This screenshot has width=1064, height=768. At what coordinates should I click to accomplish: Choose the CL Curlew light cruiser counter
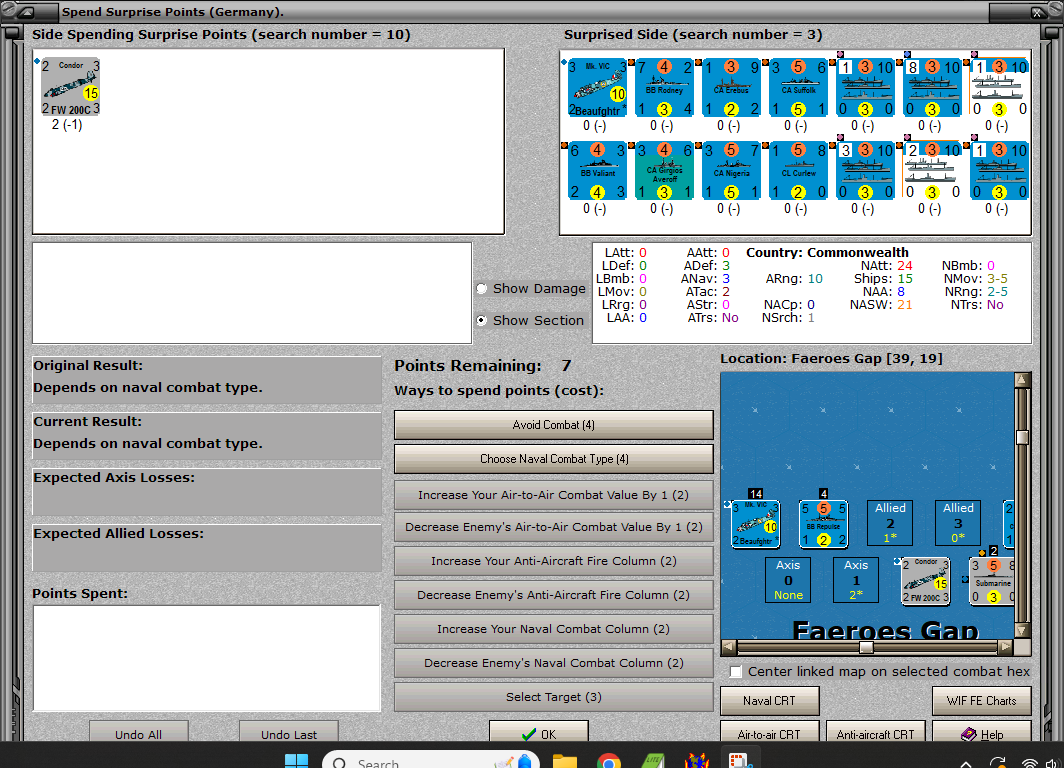point(799,170)
